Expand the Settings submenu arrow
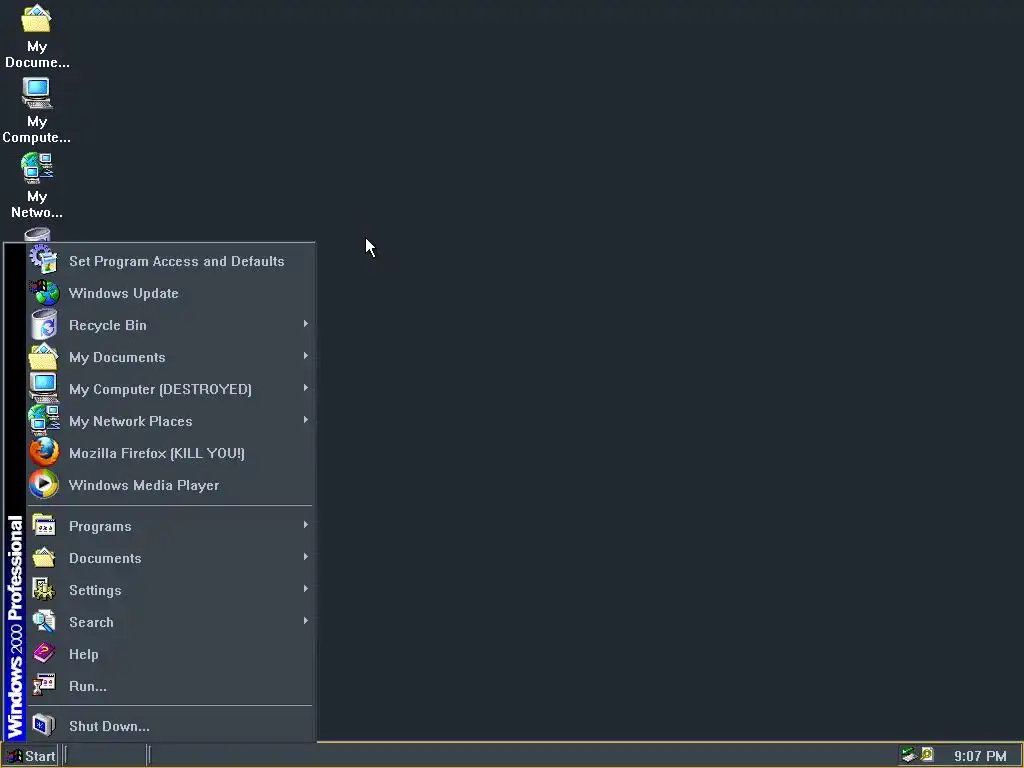1024x768 pixels. coord(305,589)
